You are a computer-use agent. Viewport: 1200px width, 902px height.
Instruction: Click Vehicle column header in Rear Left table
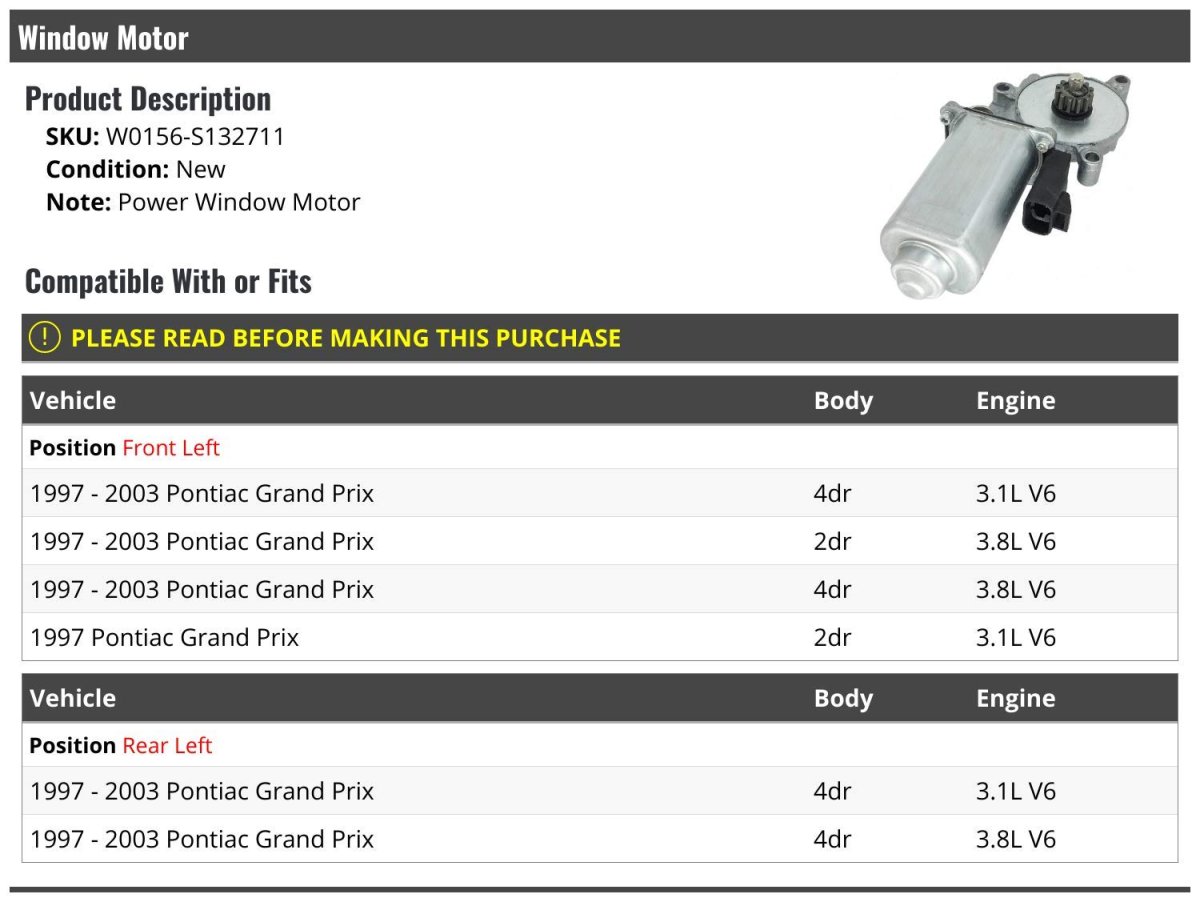(x=73, y=698)
